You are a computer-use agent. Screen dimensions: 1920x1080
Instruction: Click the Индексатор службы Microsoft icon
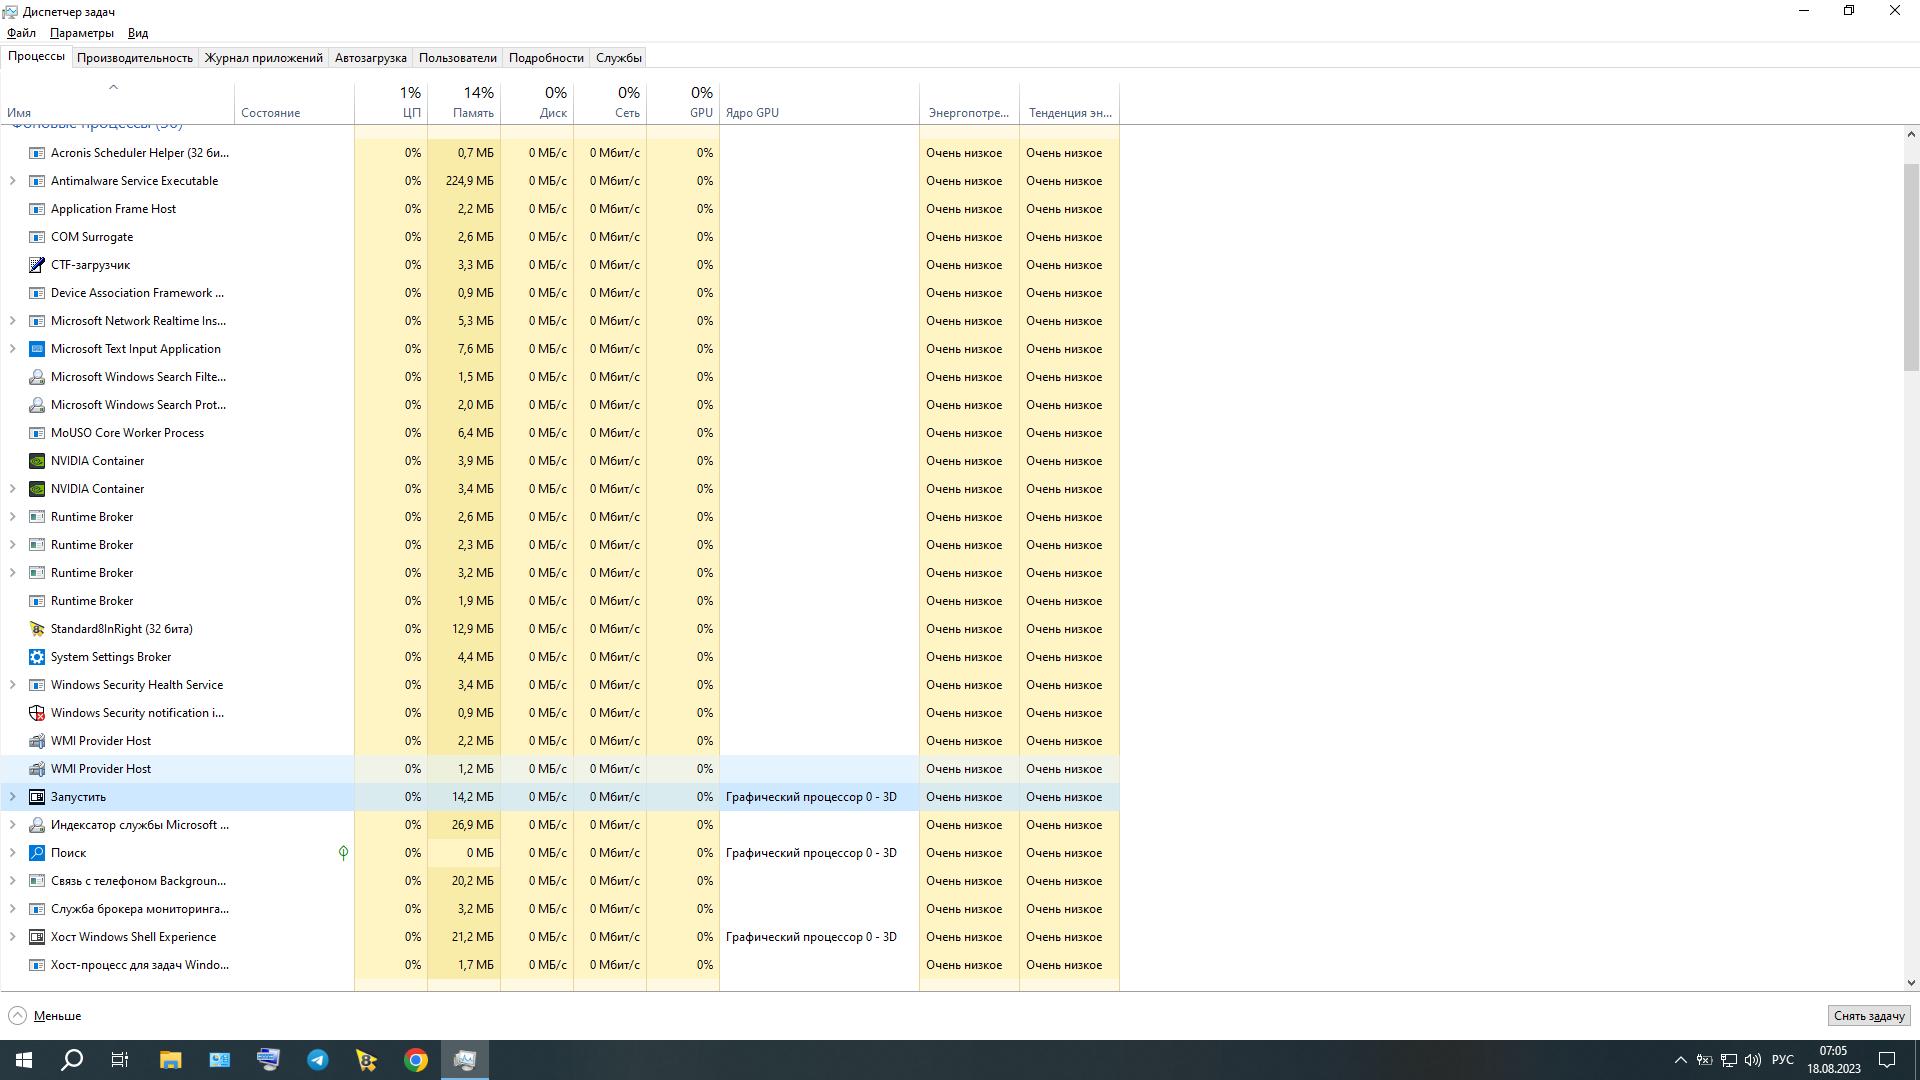tap(37, 825)
